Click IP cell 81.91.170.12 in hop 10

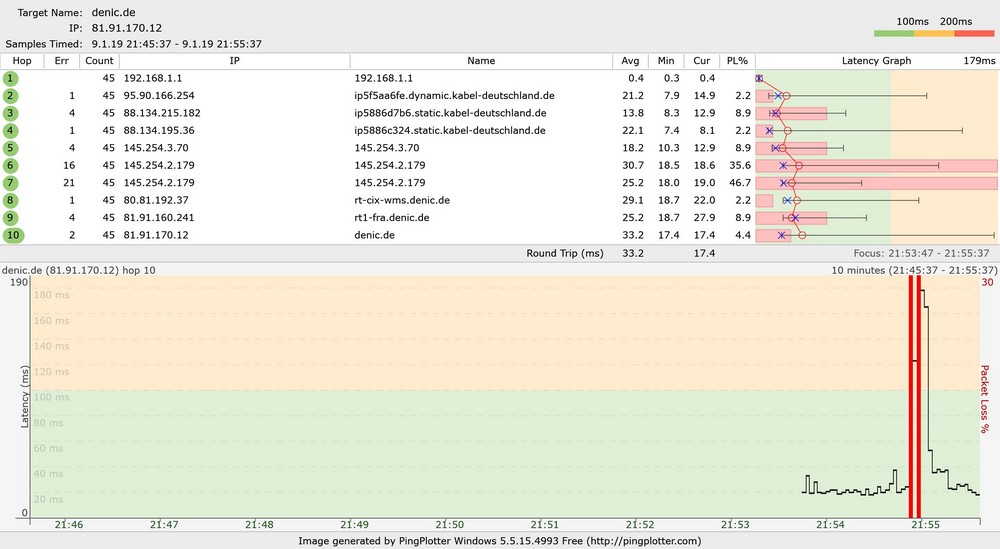[156, 235]
